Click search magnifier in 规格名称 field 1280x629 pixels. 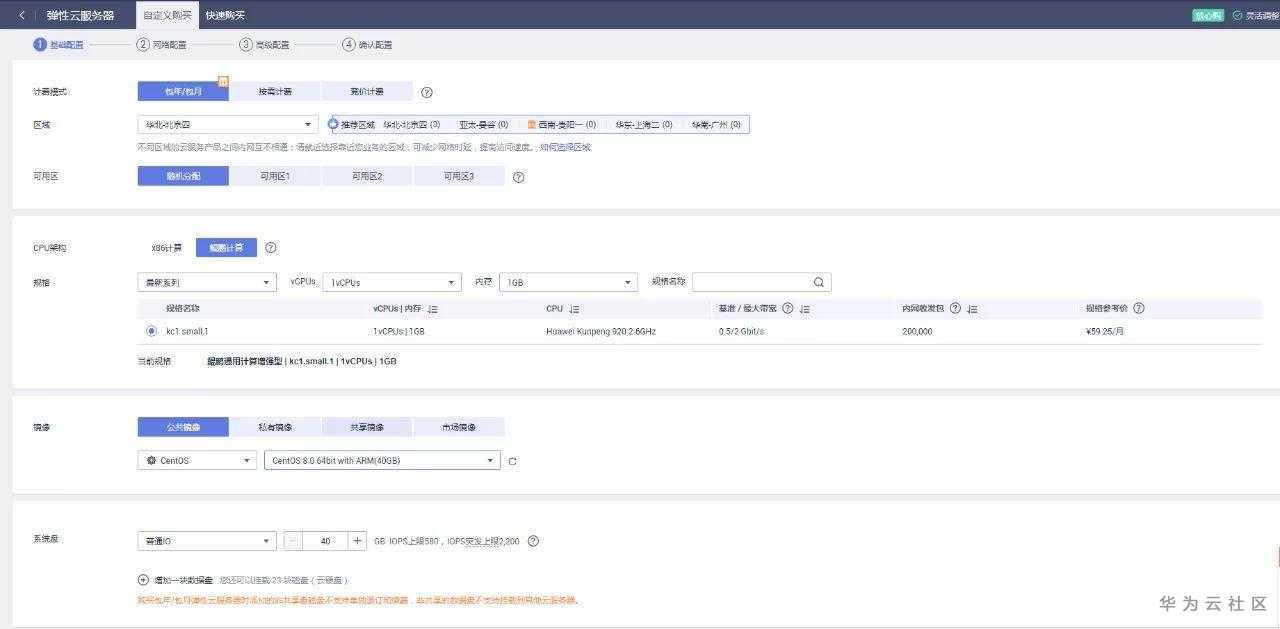tap(819, 282)
